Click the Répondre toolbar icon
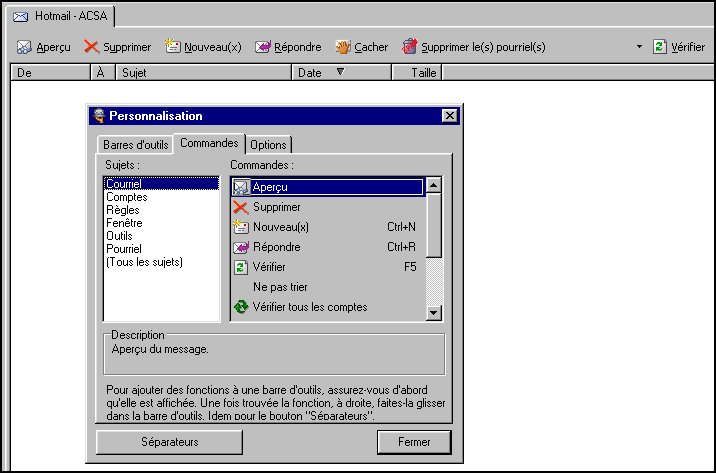This screenshot has width=716, height=473. [x=263, y=47]
